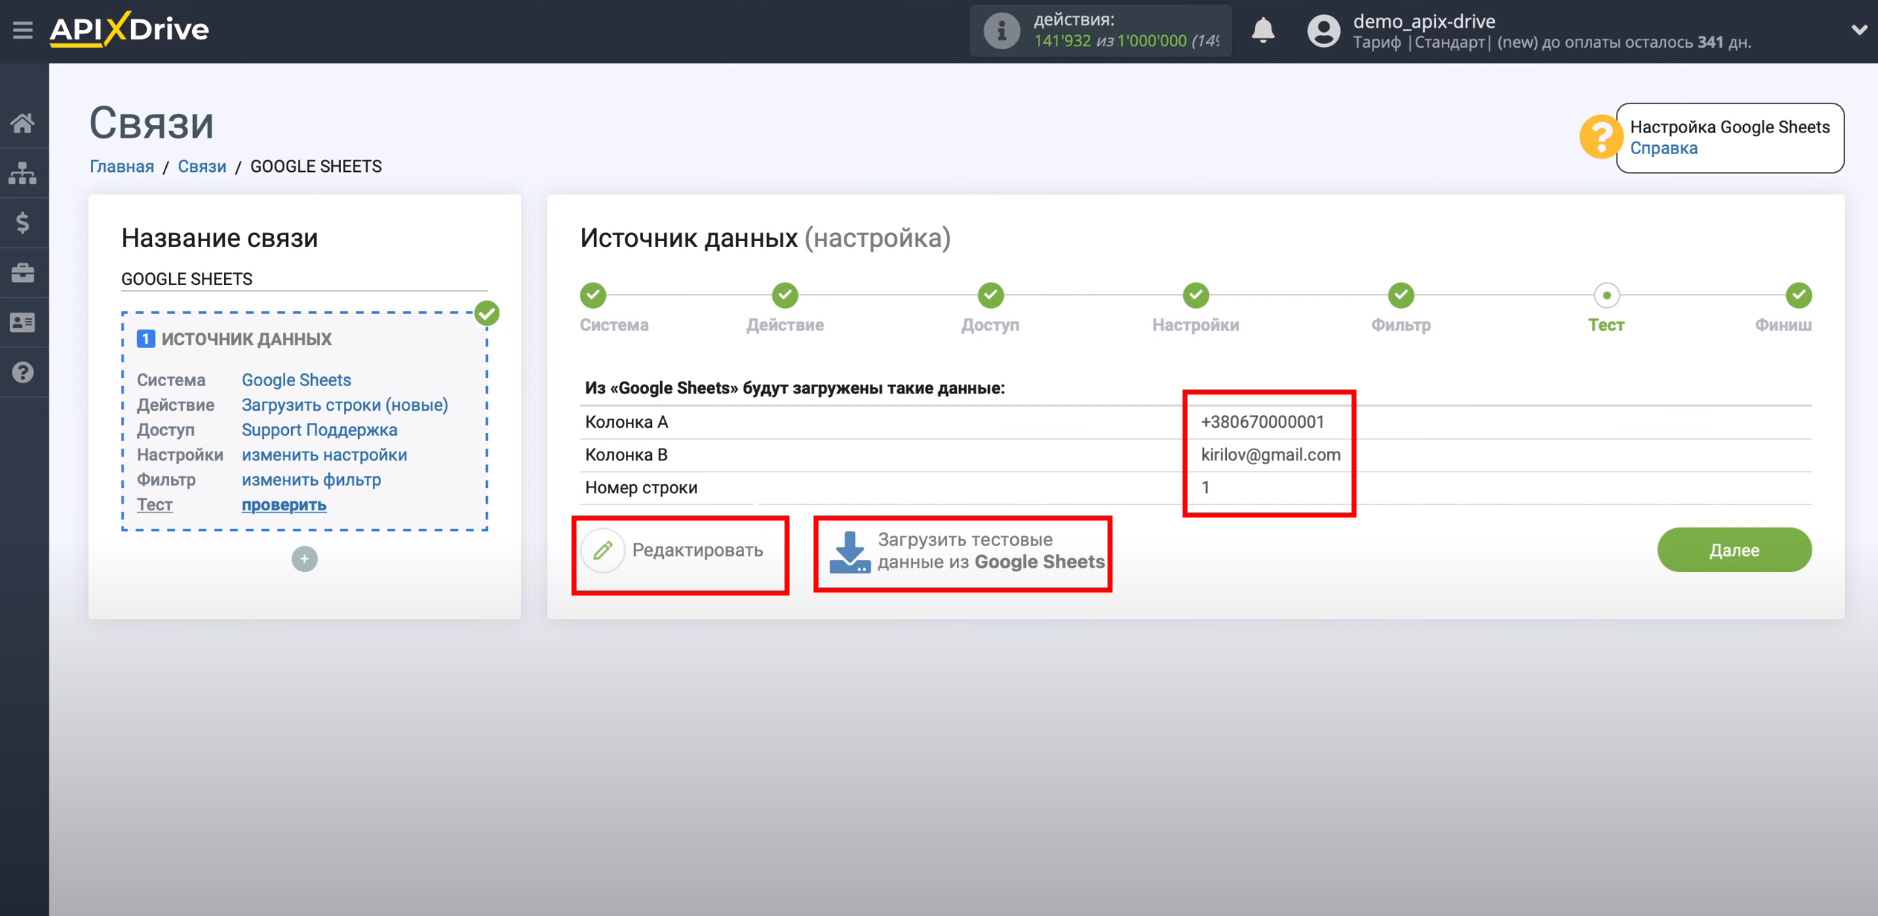Click the orange question mark help icon
1878x916 pixels.
1600,137
